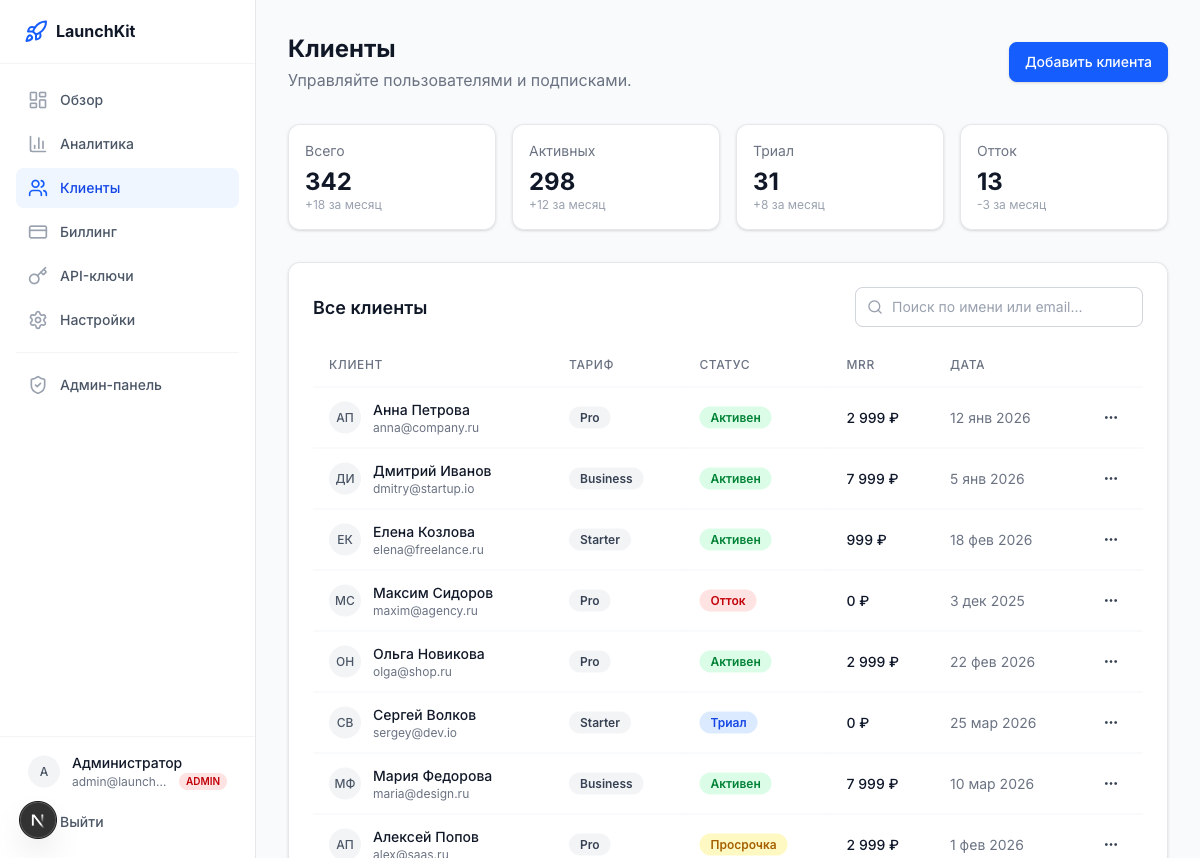Click the API-ключи key icon

(38, 276)
